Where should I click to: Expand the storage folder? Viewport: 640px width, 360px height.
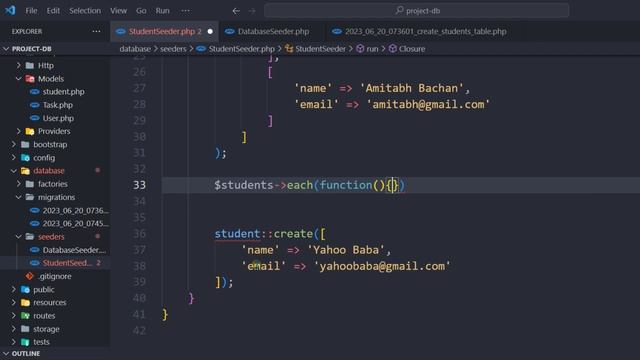(13, 329)
